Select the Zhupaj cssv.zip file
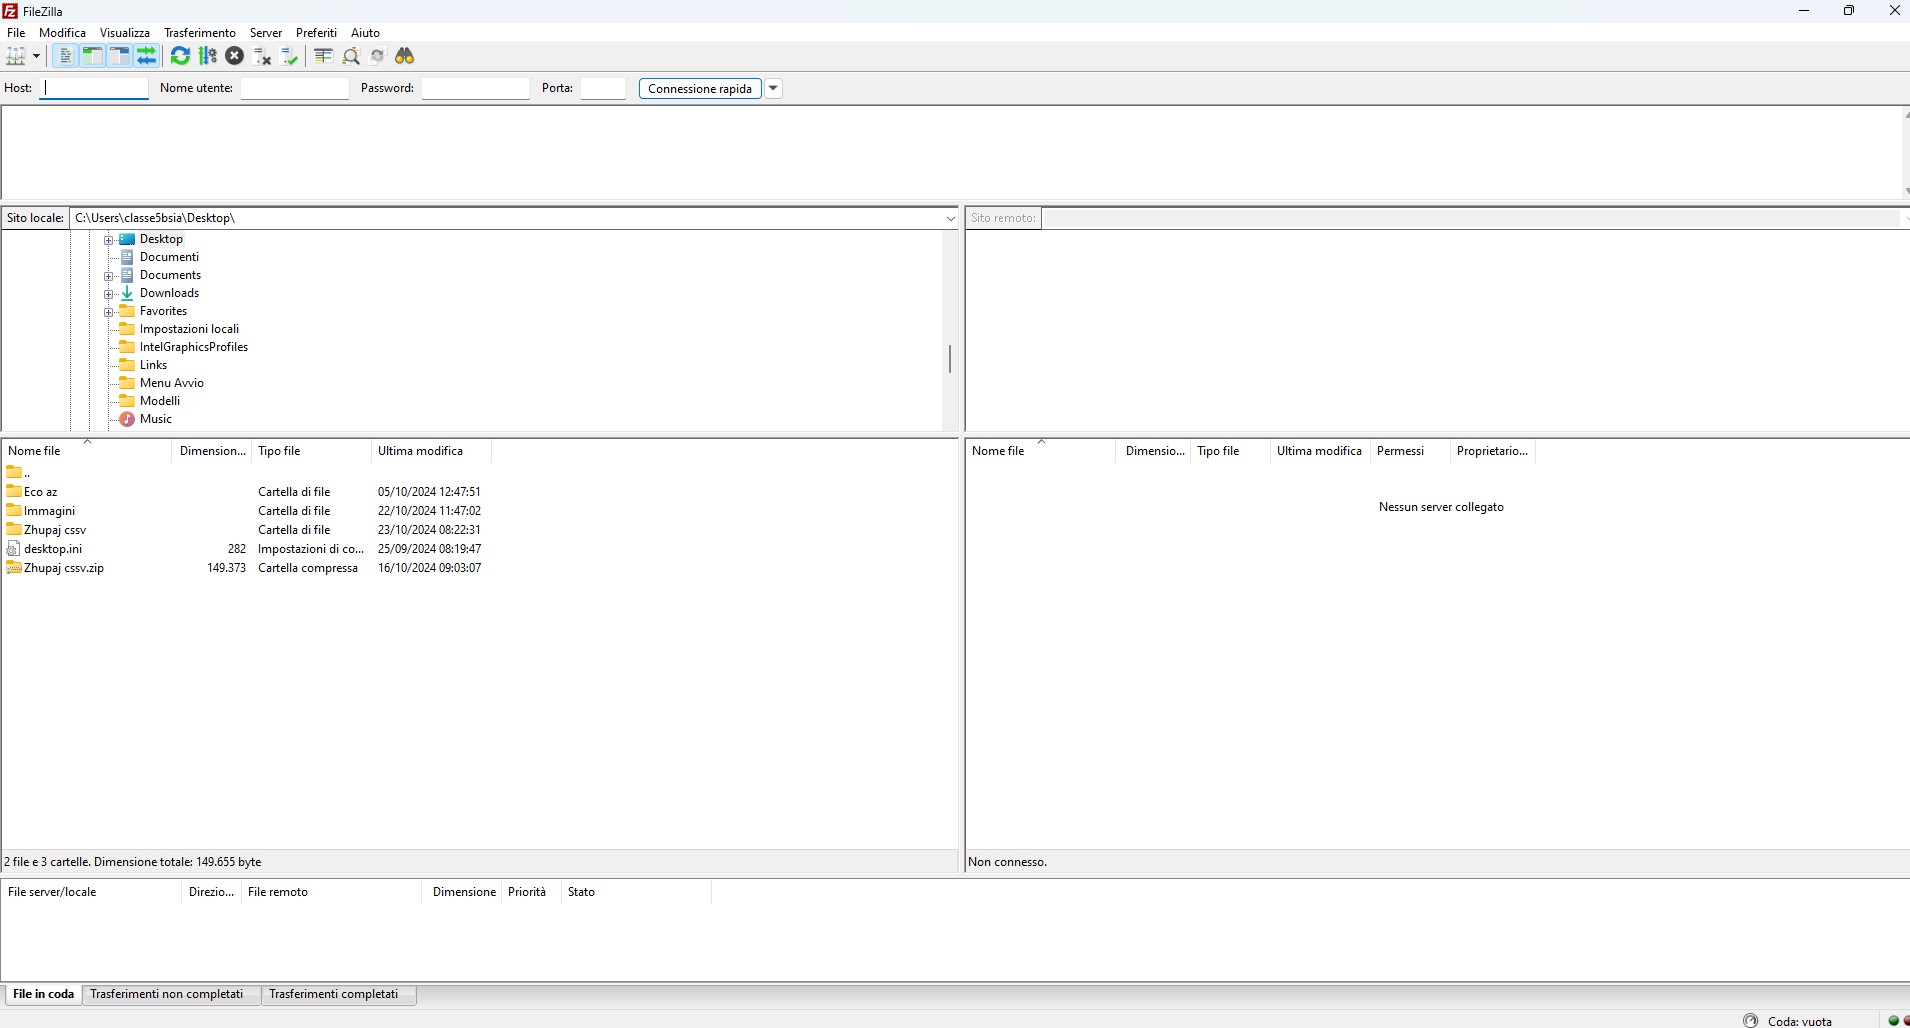The height and width of the screenshot is (1028, 1910). tap(55, 568)
